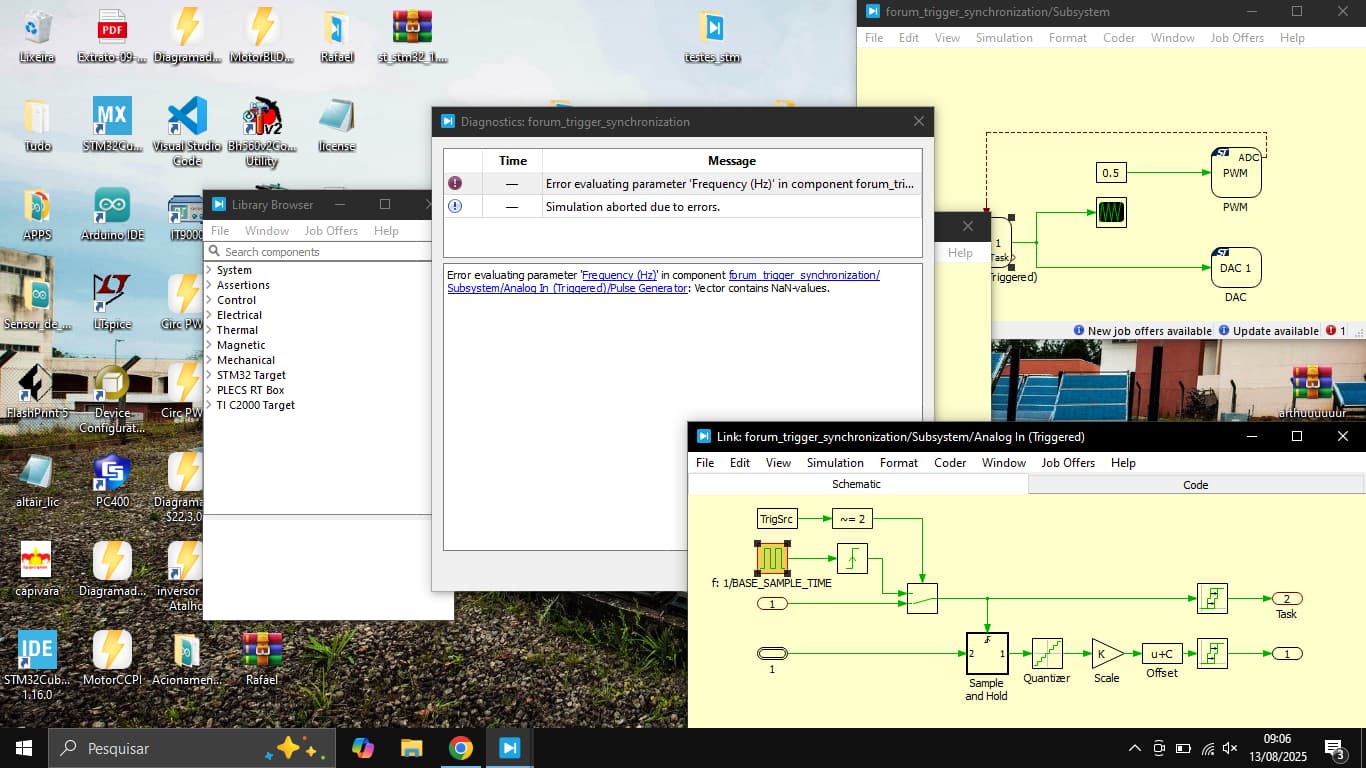
Task: Follow the 'Frequency (Hz)' parameter link
Action: 619,275
